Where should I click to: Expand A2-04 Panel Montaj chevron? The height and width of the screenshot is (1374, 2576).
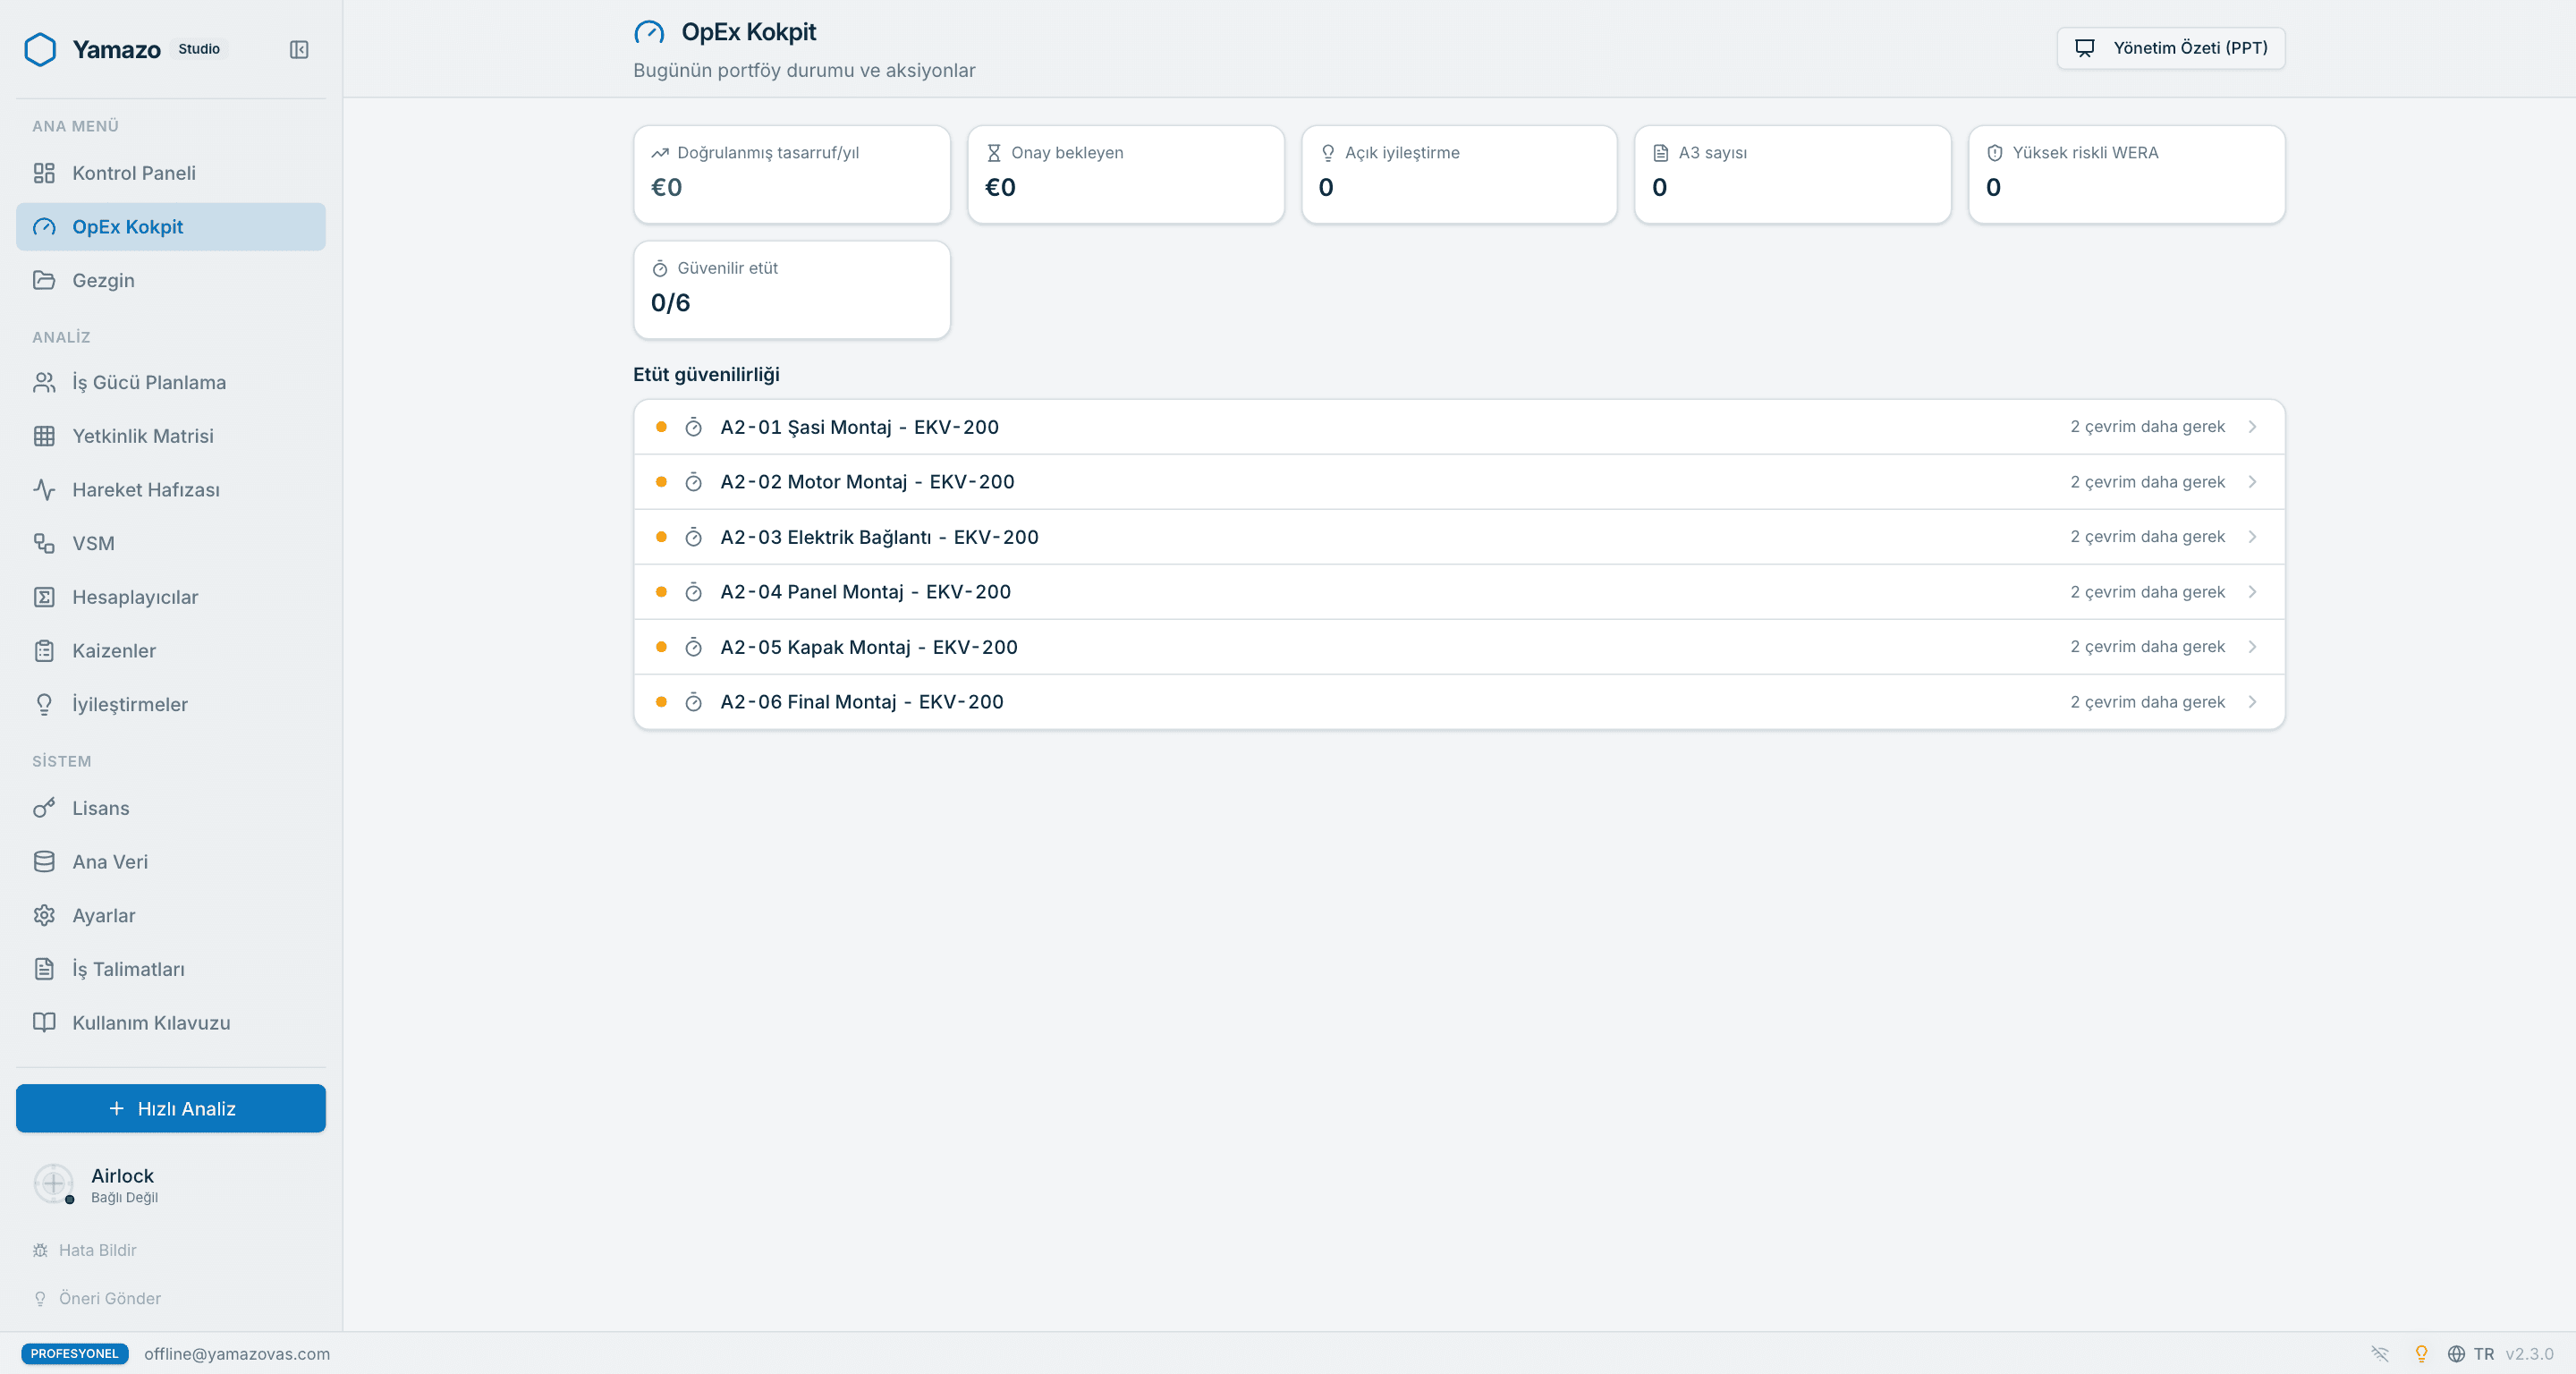(2252, 592)
